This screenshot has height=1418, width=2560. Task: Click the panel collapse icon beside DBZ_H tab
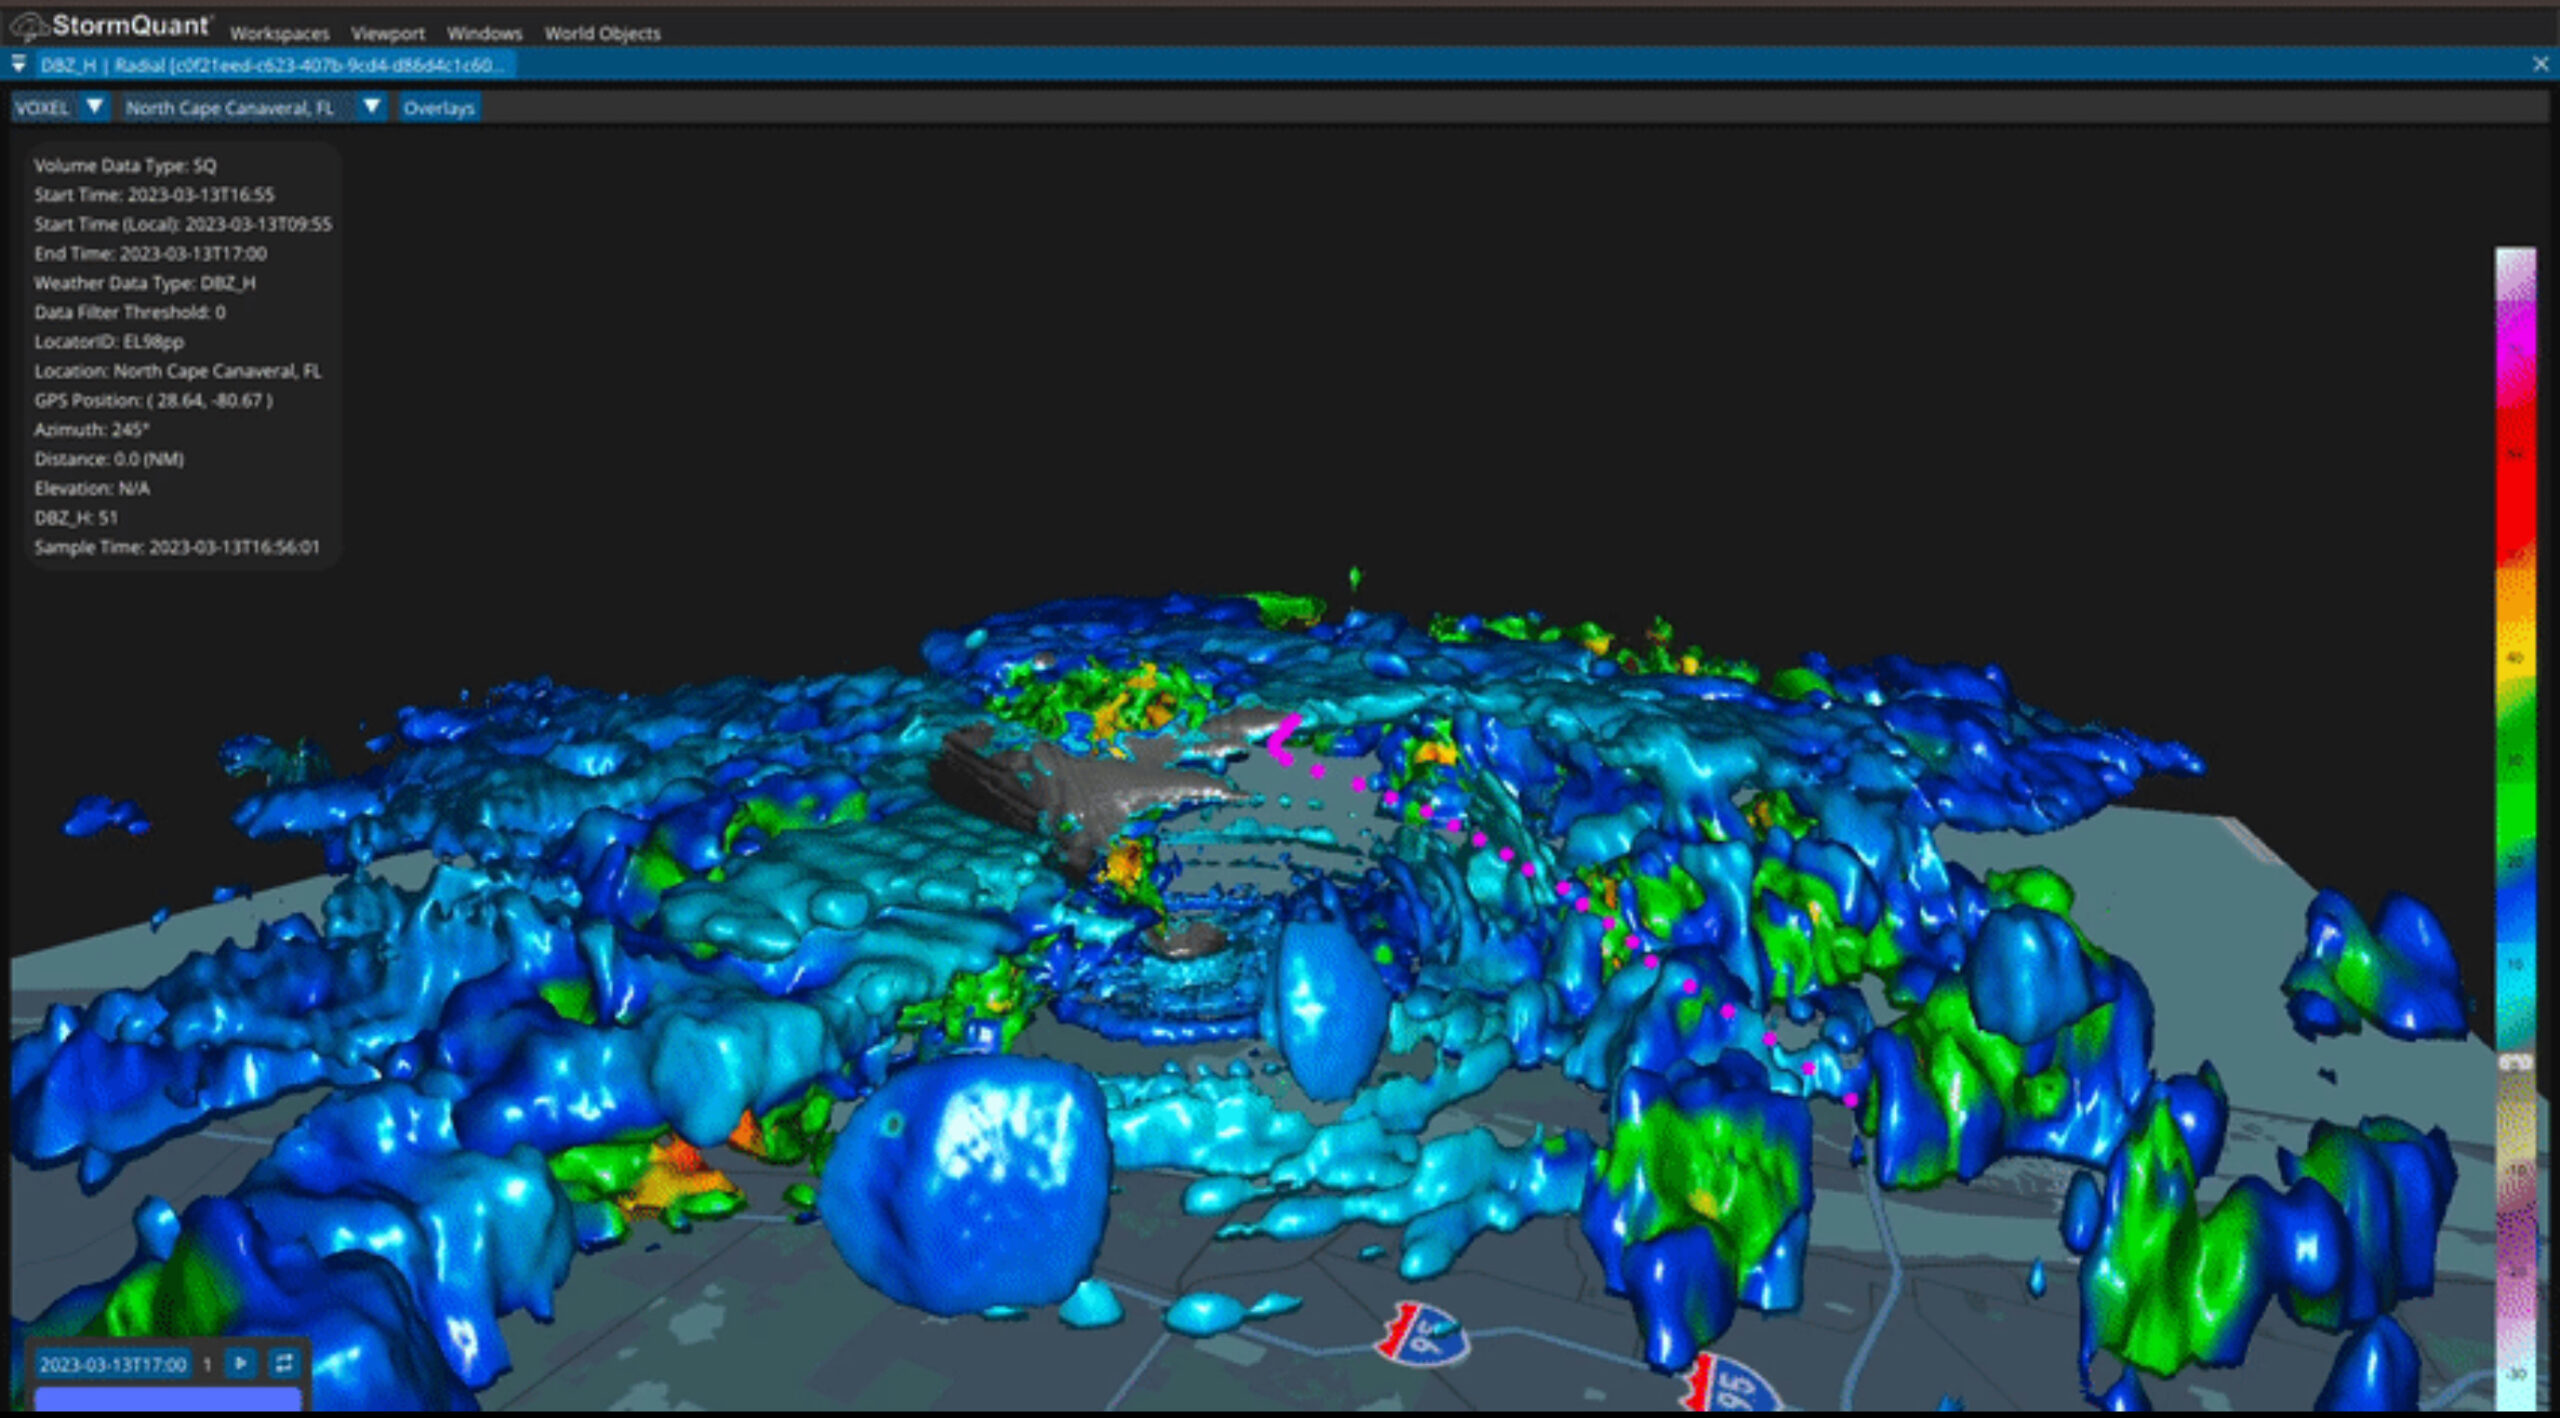tap(18, 65)
